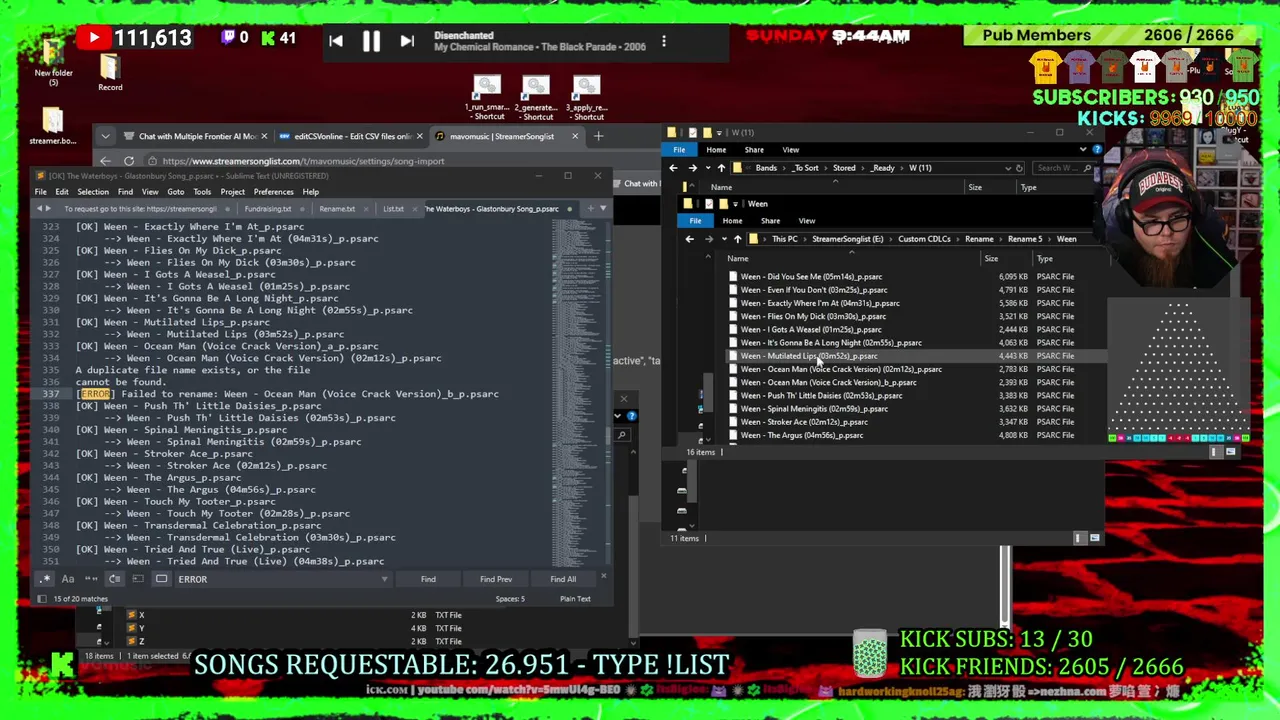Switch to Rename.txt tab in Sublime
Screen dimensions: 1280x720
[337, 209]
